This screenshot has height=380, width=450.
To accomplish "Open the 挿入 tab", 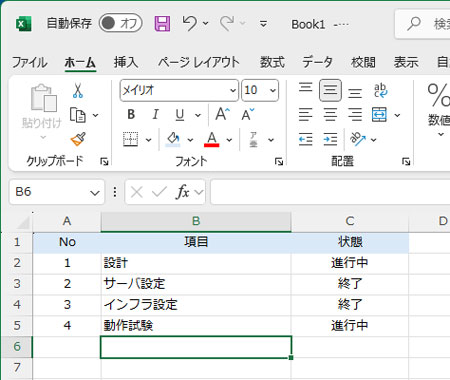I will point(126,62).
